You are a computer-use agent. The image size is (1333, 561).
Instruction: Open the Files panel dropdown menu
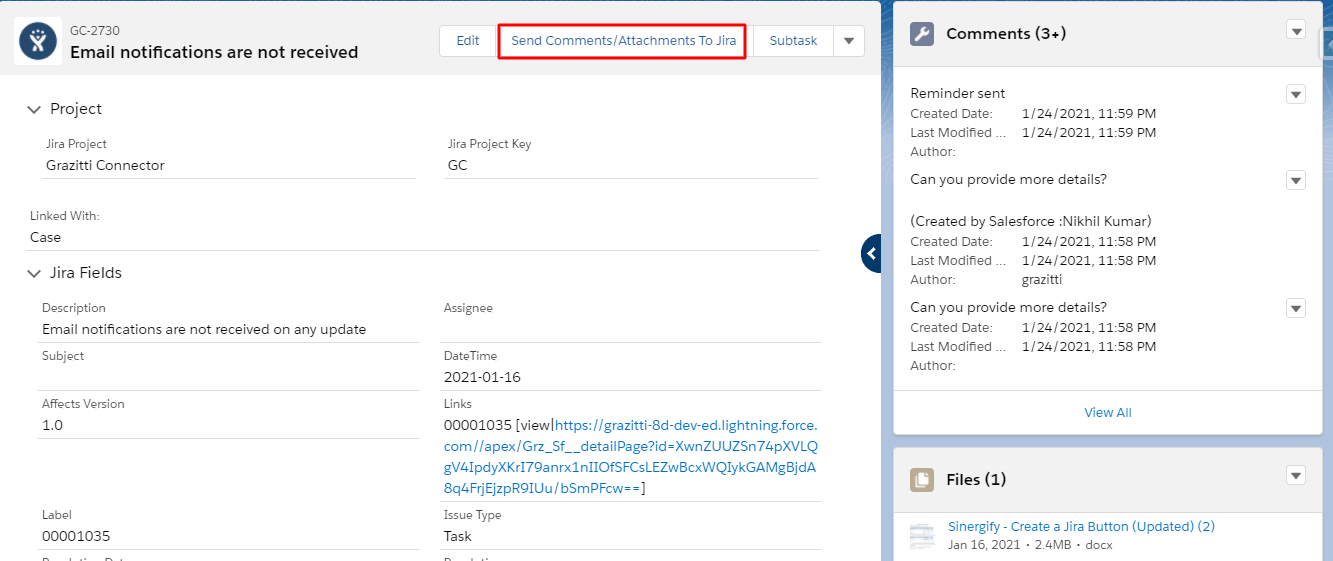pos(1296,476)
